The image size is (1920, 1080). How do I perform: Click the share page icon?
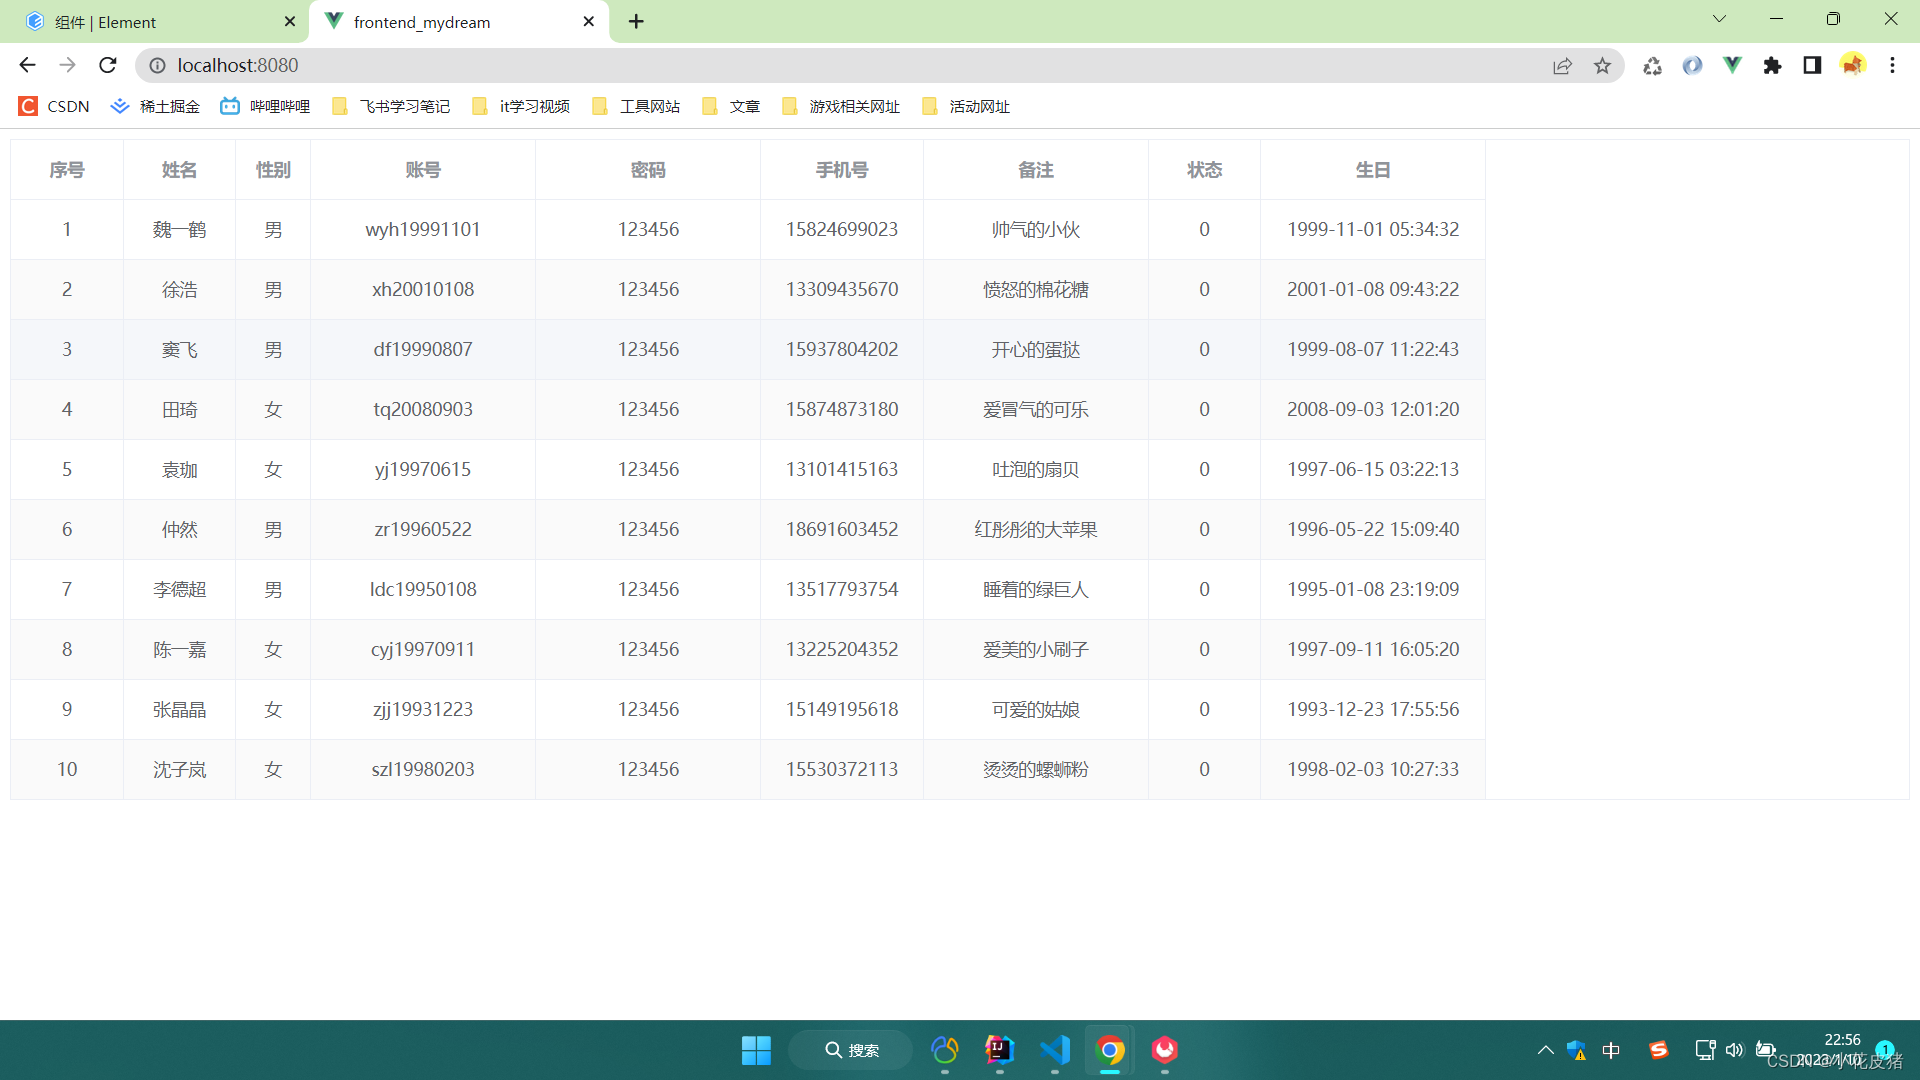click(x=1562, y=65)
